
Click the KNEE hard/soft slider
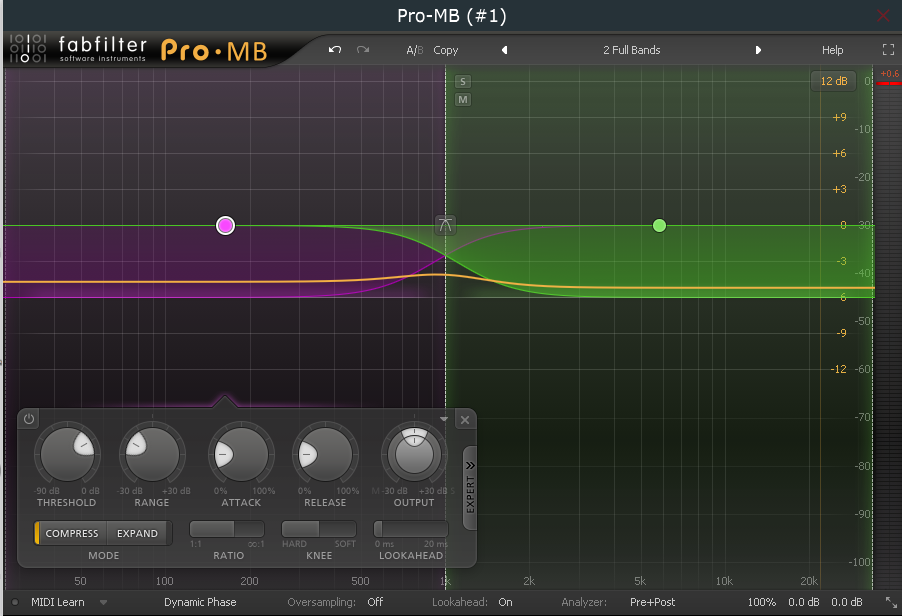click(x=319, y=529)
